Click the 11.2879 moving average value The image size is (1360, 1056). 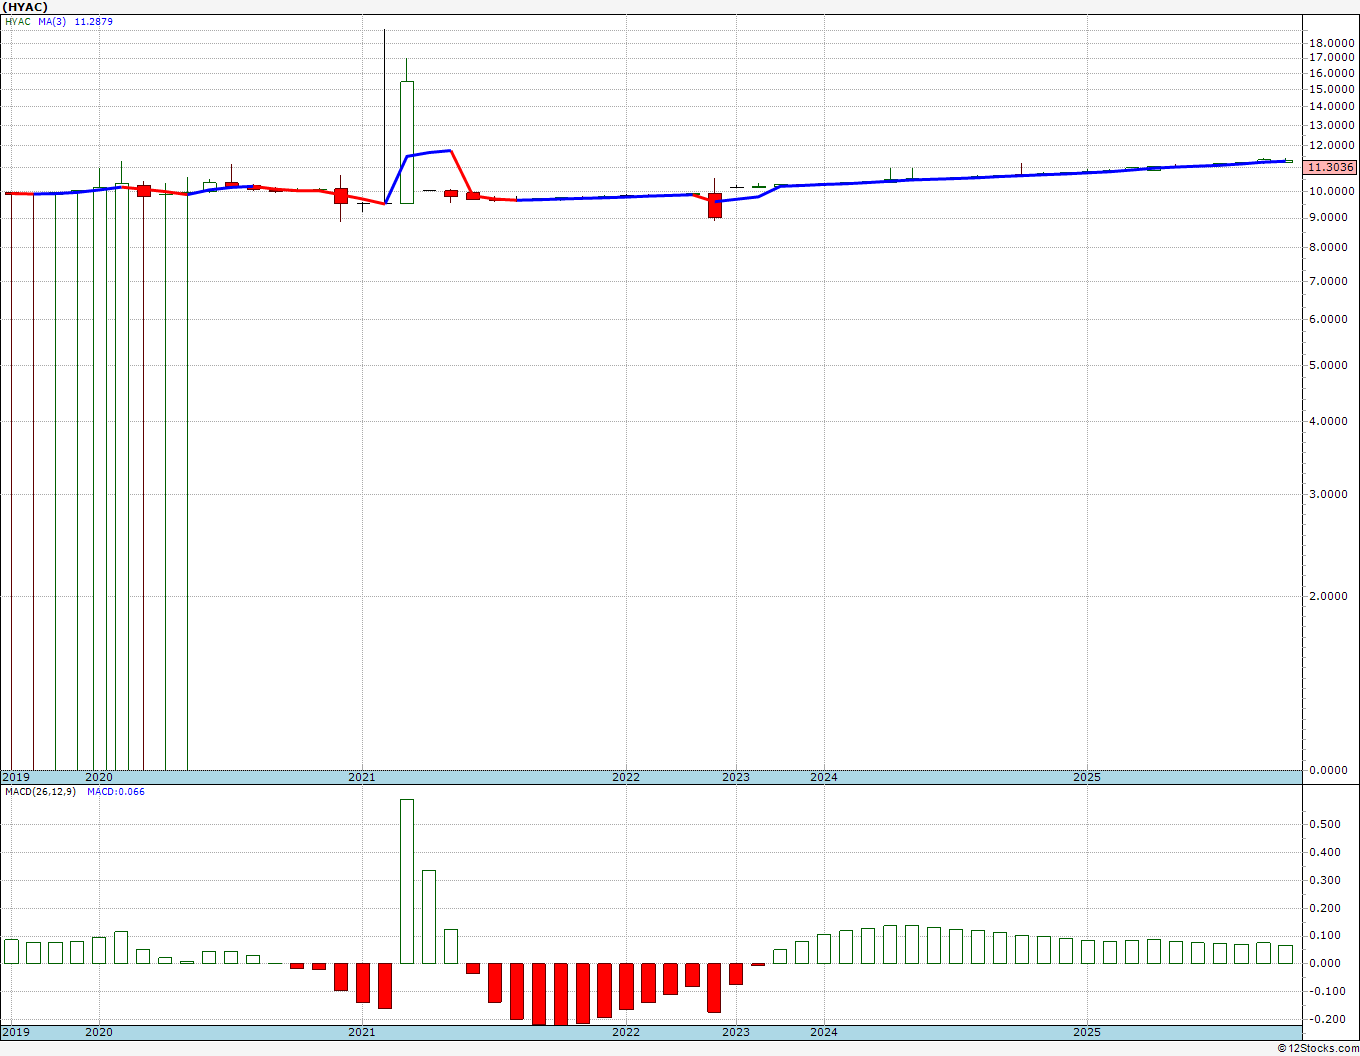click(x=93, y=21)
